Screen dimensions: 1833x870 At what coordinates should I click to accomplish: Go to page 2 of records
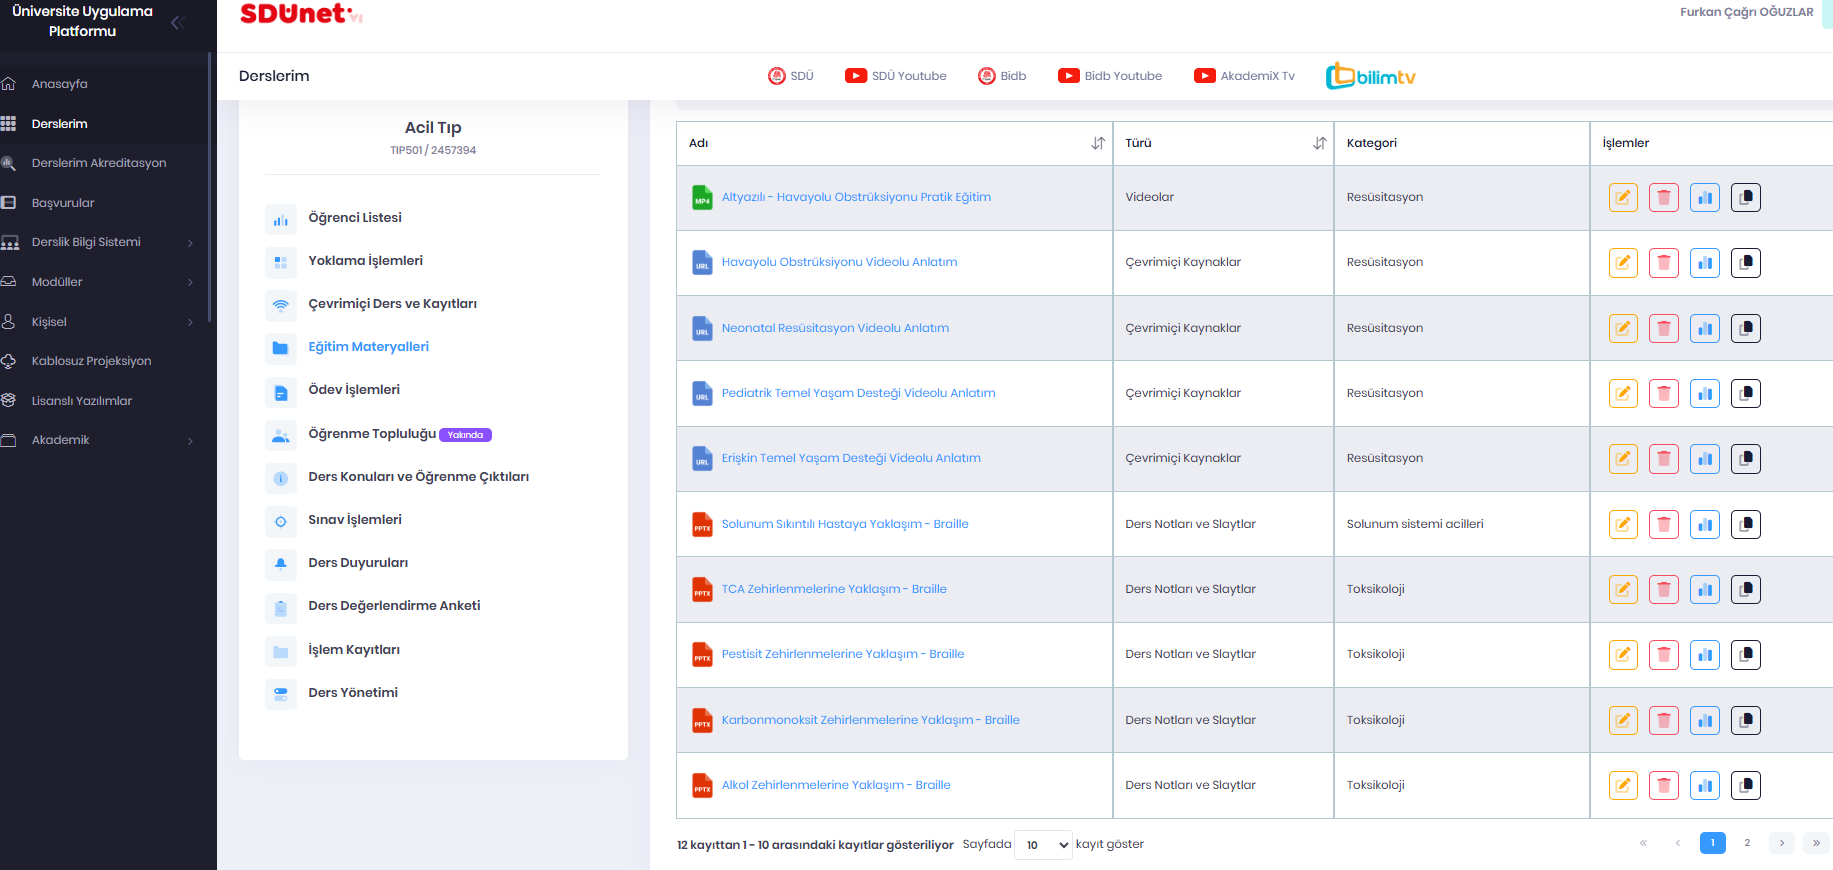coord(1747,843)
